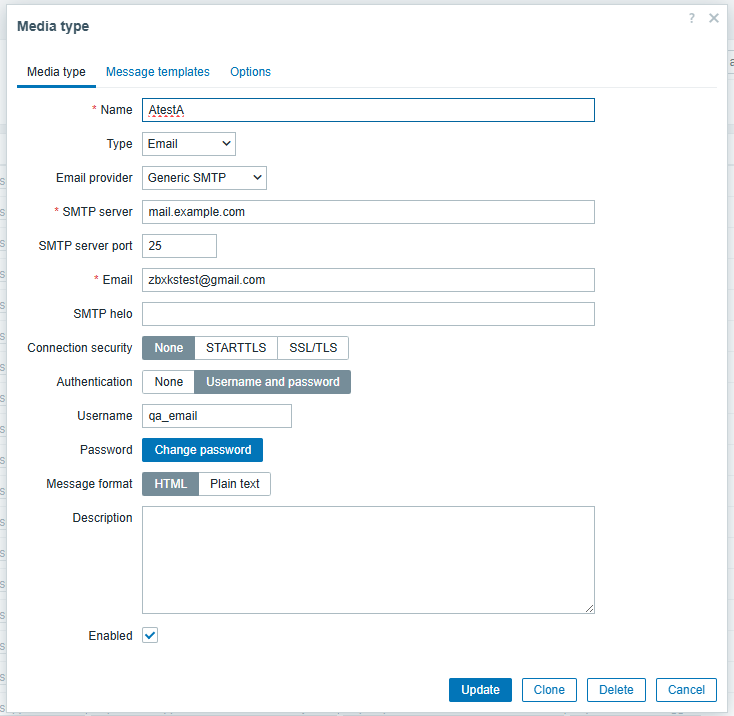Viewport: 734px width, 716px height.
Task: Select STARTTLS connection security
Action: (236, 348)
